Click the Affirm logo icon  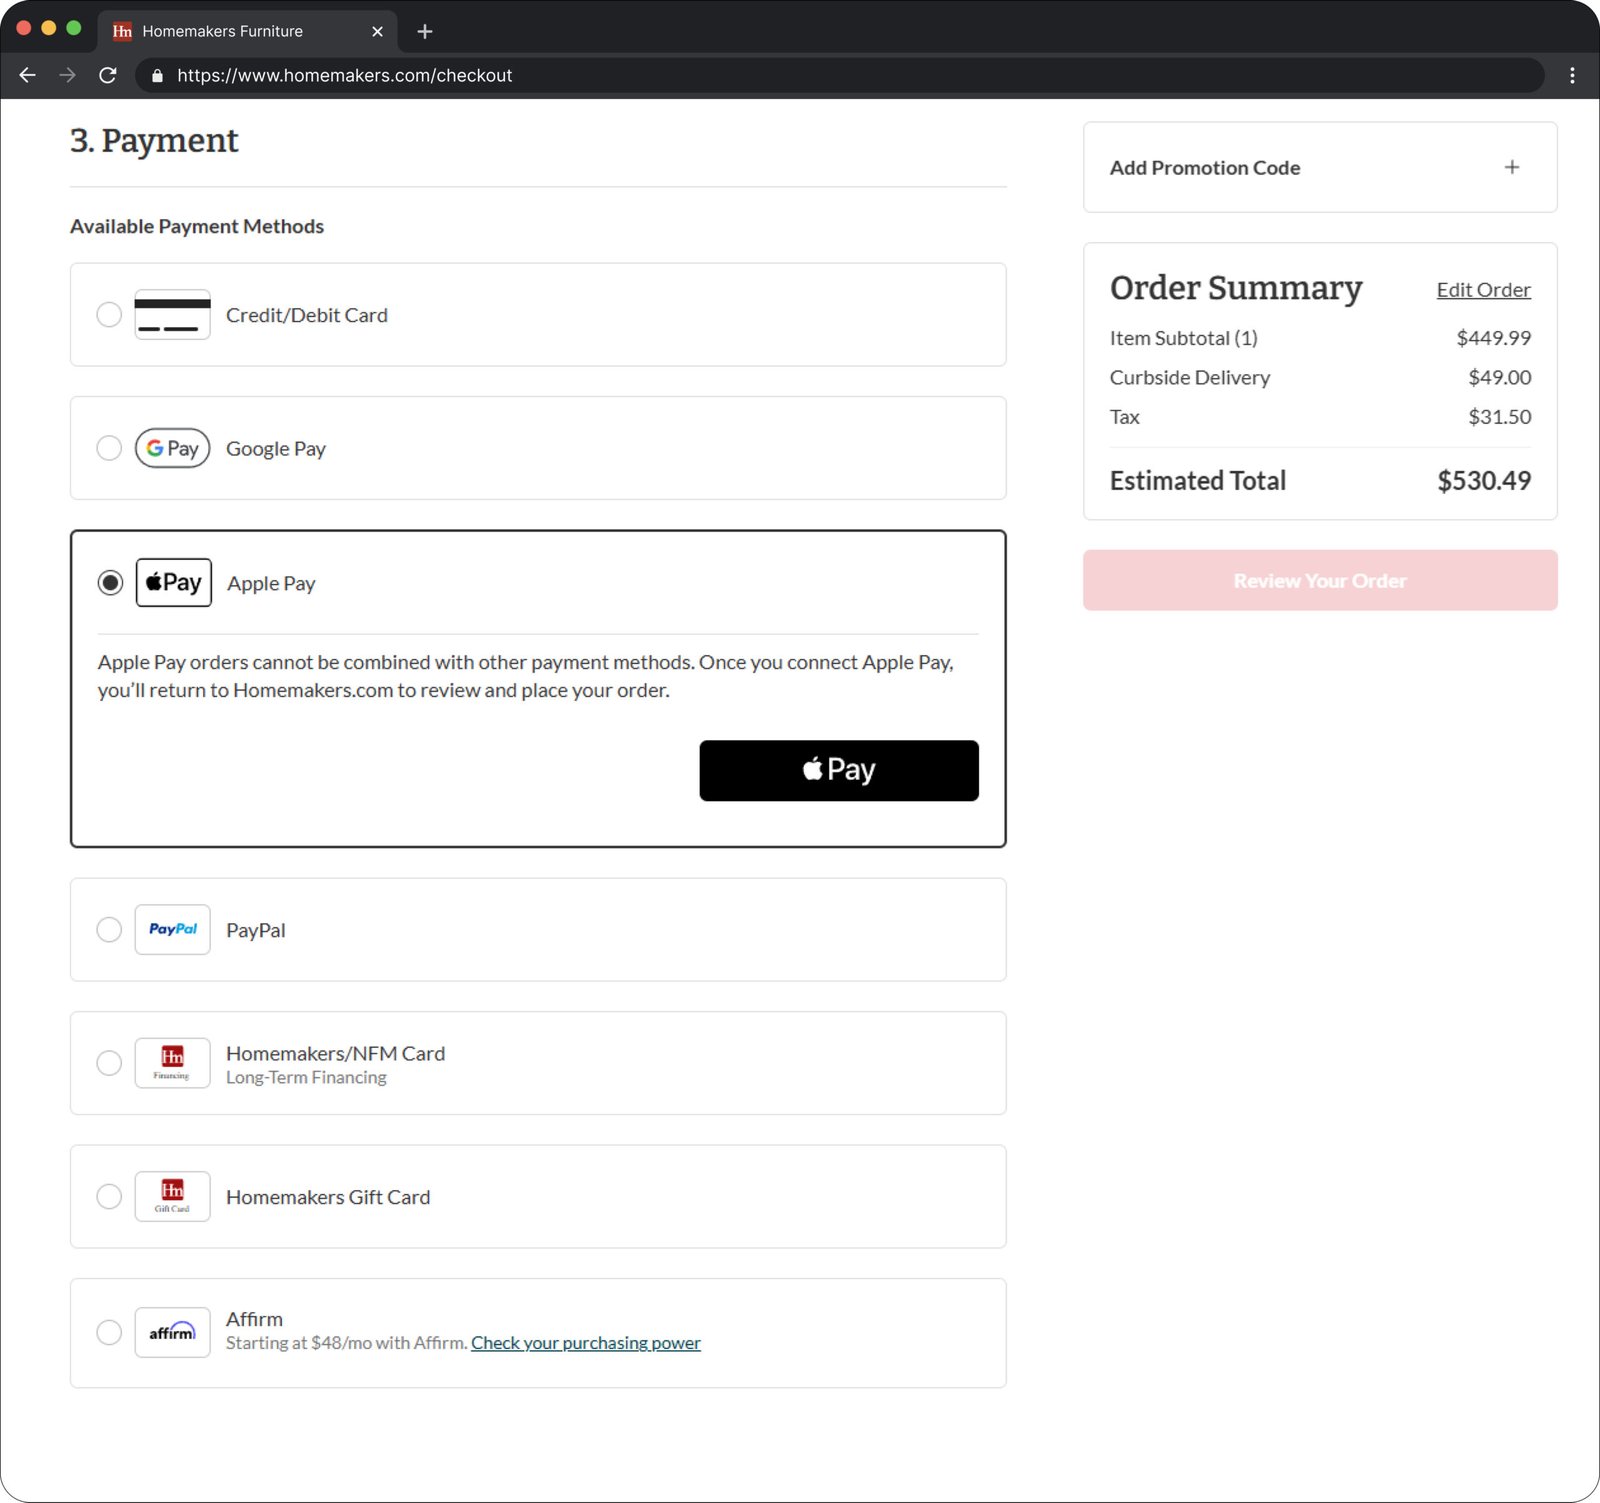[x=172, y=1332]
